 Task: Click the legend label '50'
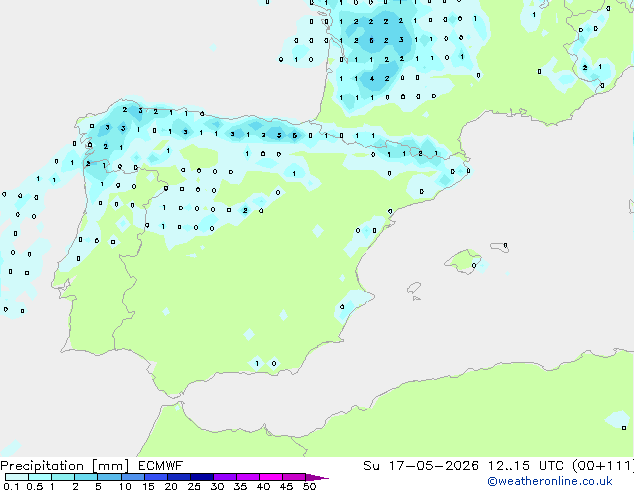tap(309, 486)
